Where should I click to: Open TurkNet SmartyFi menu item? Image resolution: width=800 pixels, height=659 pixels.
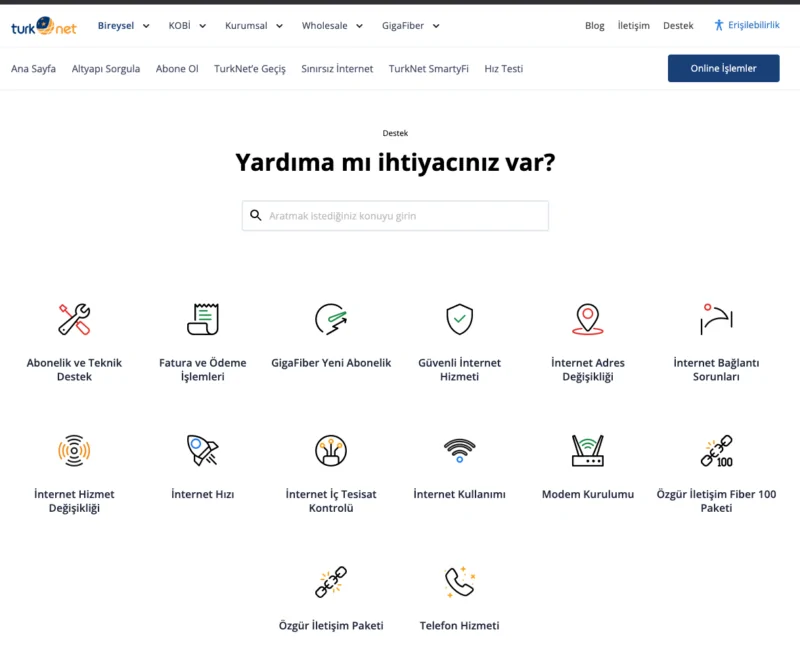click(x=429, y=68)
